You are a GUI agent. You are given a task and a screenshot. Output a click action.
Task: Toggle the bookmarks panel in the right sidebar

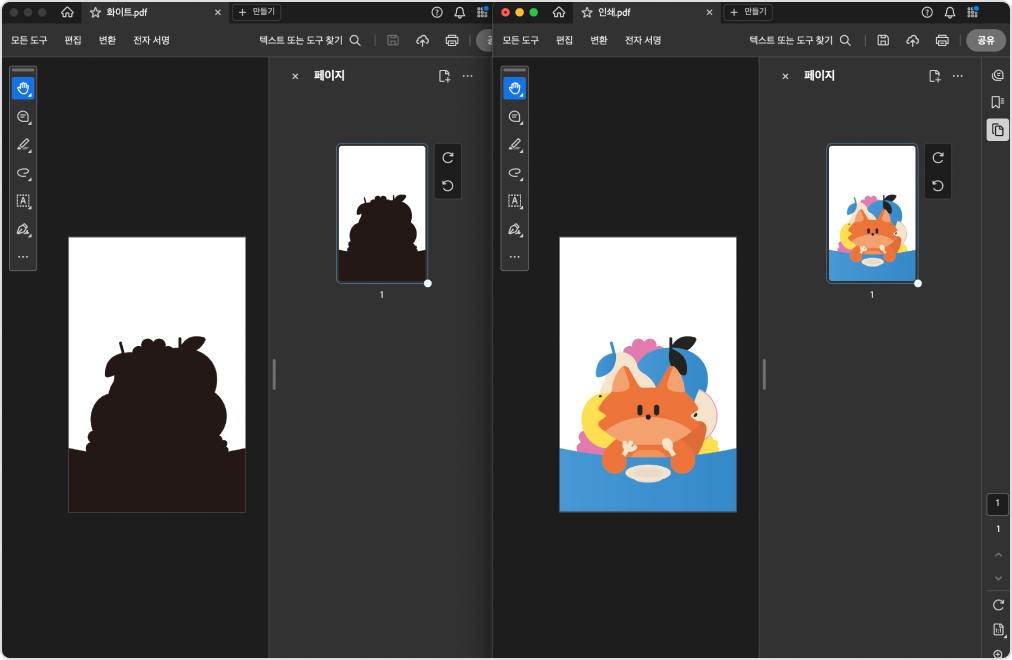(997, 102)
